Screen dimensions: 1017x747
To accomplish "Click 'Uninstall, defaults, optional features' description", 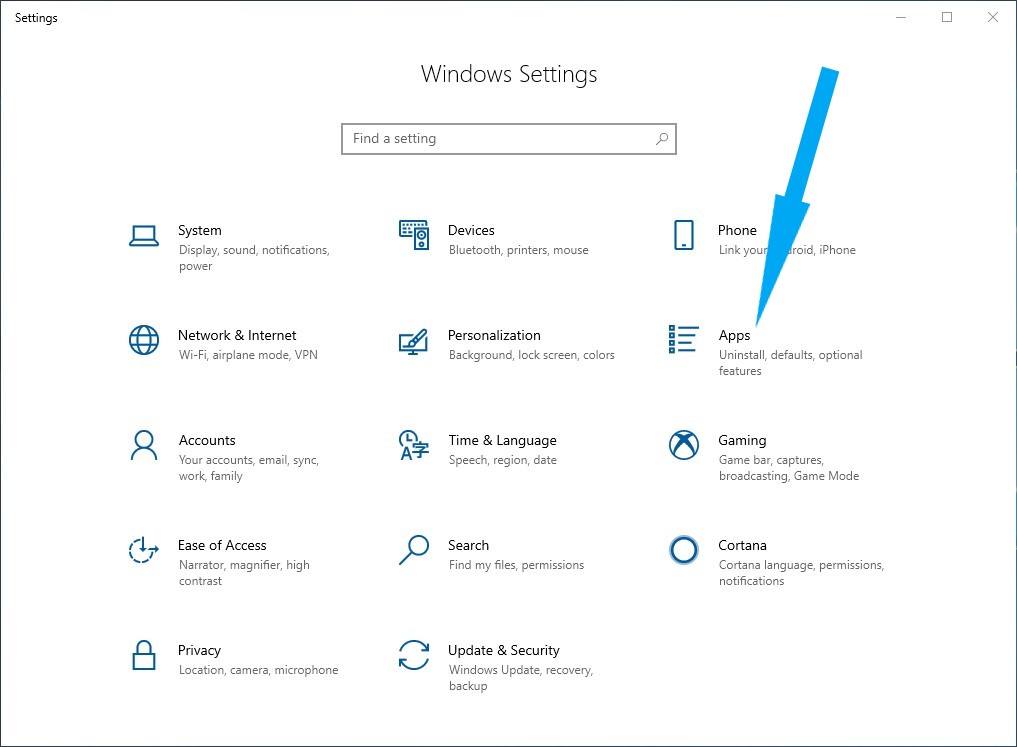I will [x=791, y=363].
